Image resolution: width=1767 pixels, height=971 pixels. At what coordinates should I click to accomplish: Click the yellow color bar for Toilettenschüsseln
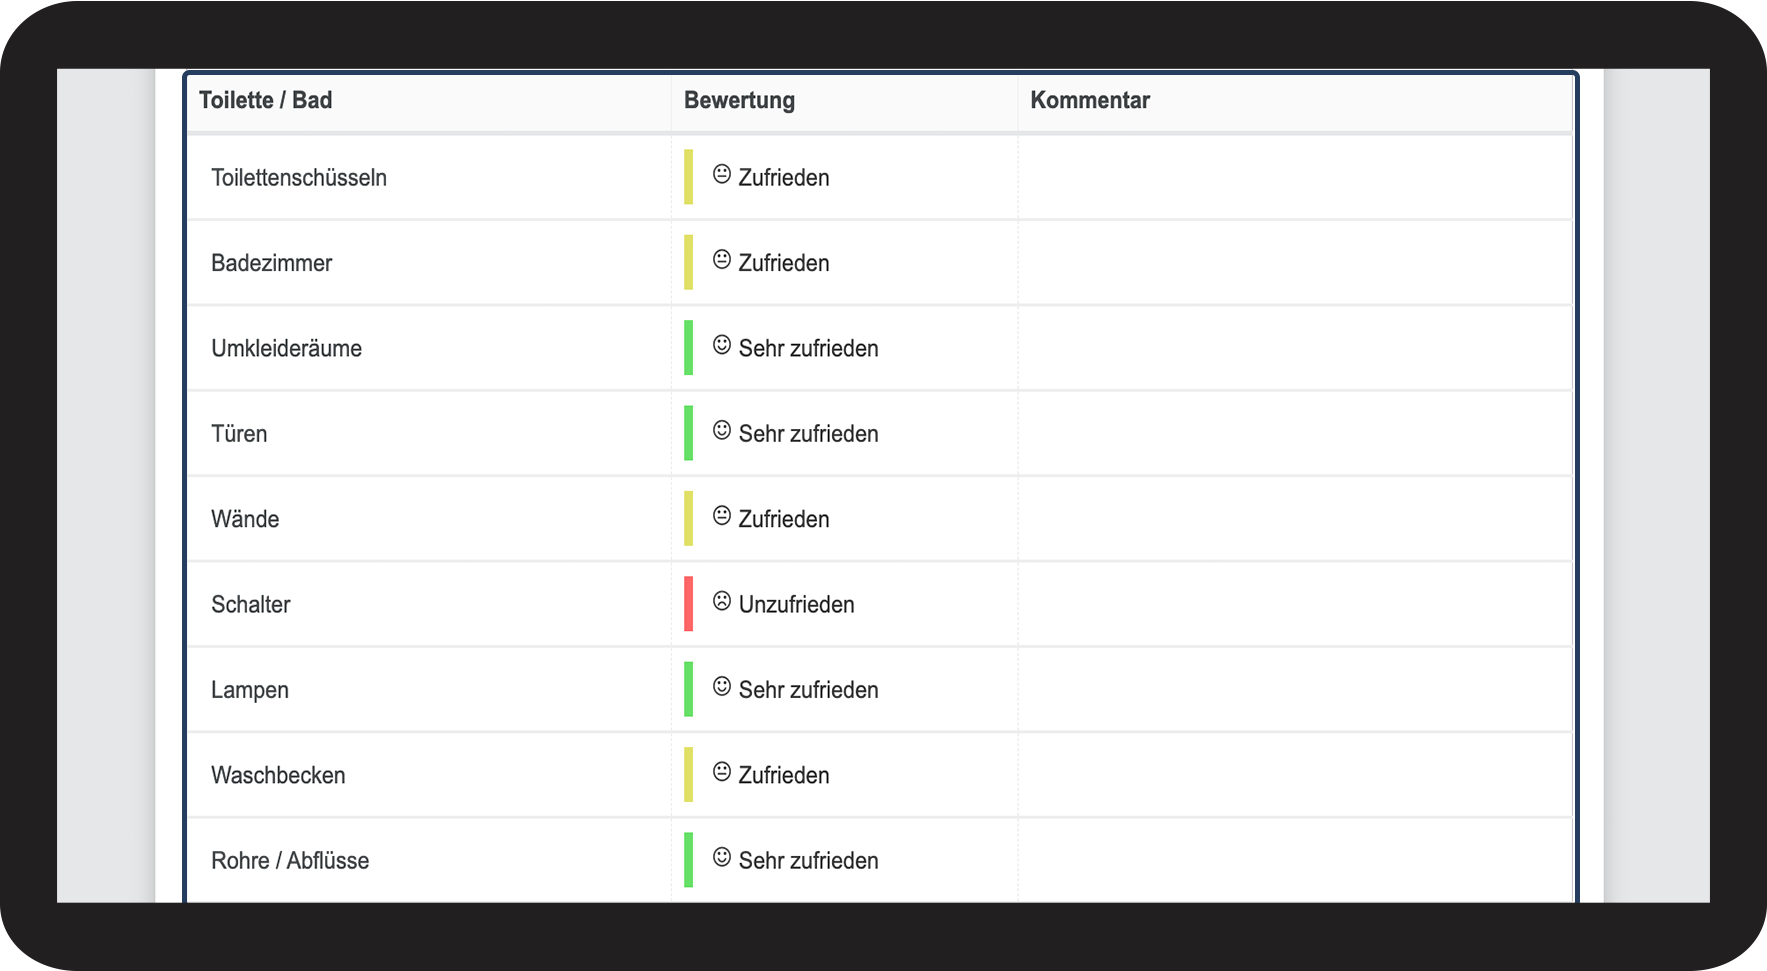click(688, 177)
